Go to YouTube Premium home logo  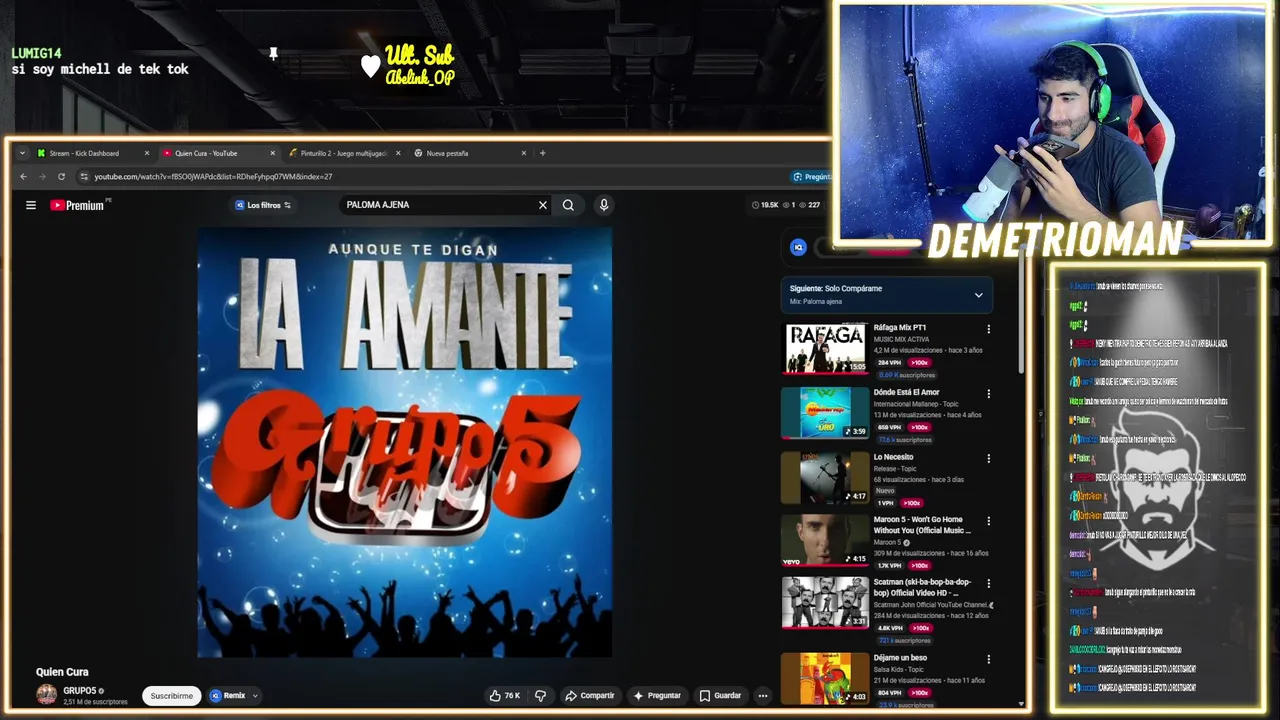tap(78, 205)
